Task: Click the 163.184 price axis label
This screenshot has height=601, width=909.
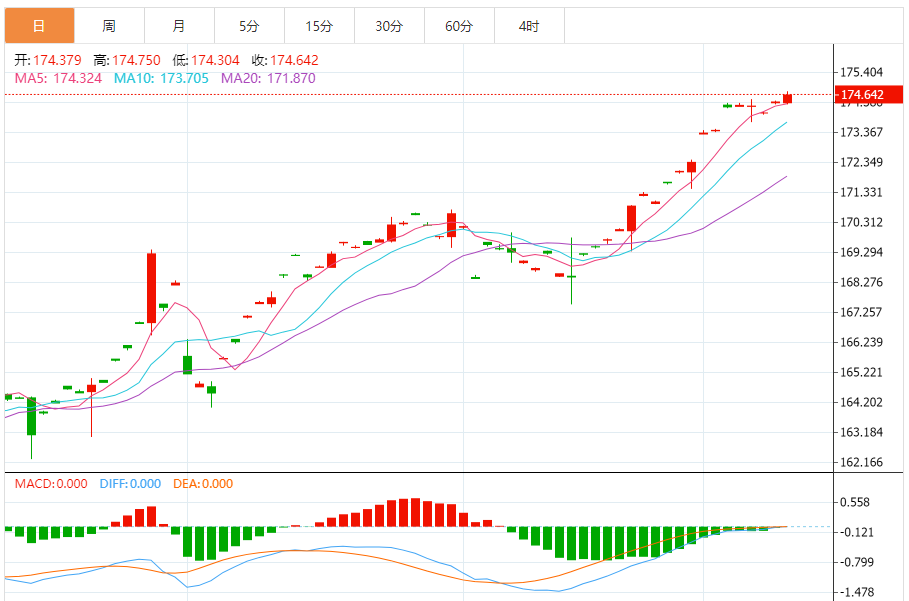Action: [861, 432]
